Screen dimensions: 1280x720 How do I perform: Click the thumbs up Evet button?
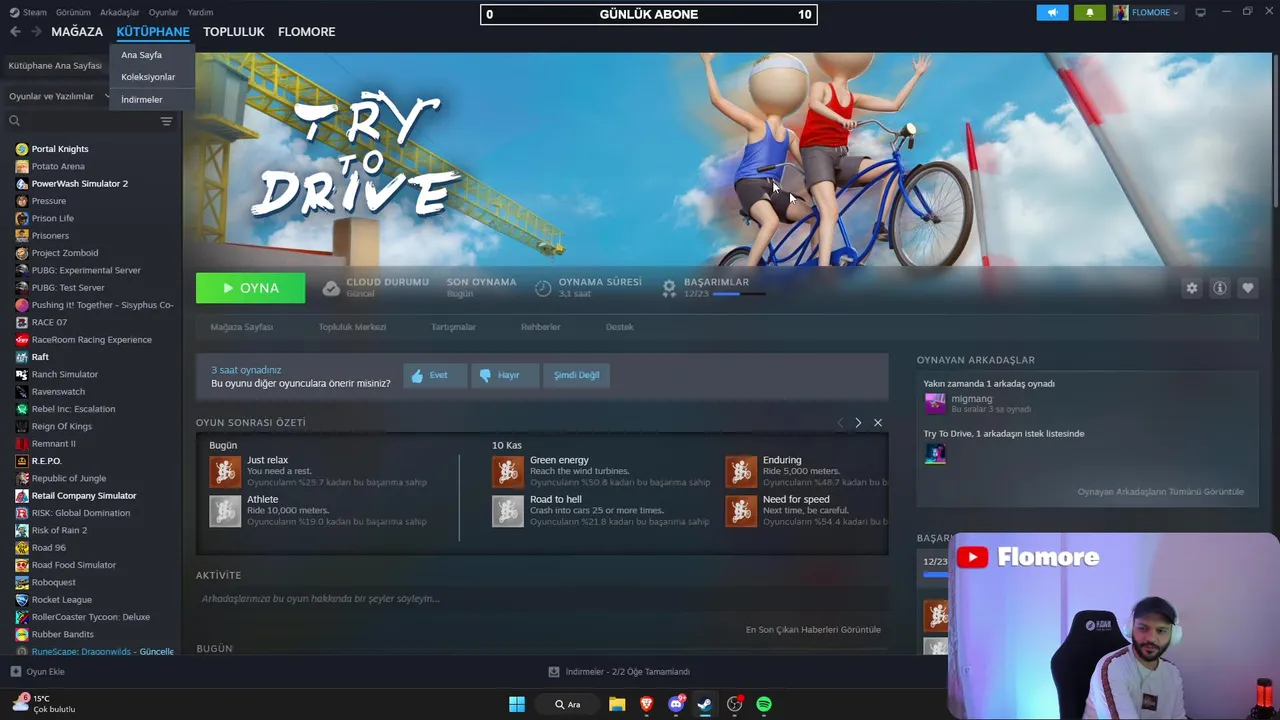pos(435,375)
